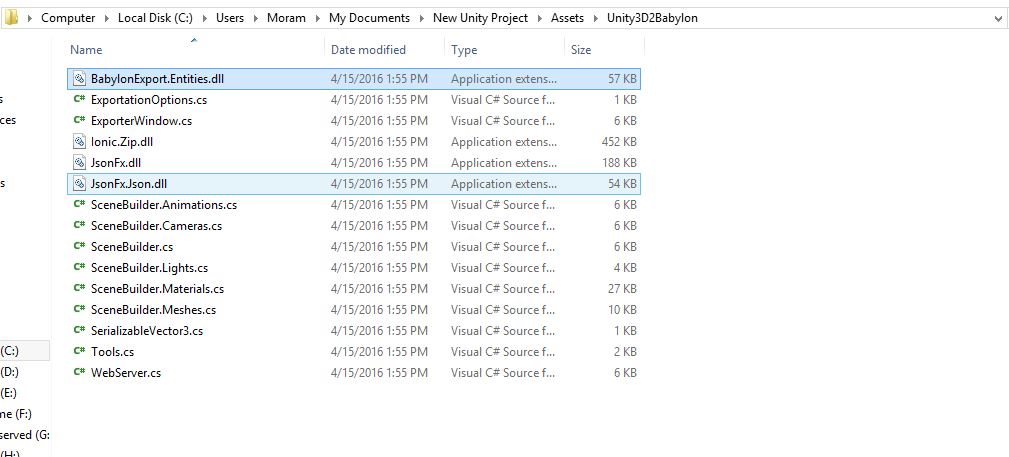Sort files by the Date modified column
Viewport: 1009px width, 457px height.
point(368,50)
